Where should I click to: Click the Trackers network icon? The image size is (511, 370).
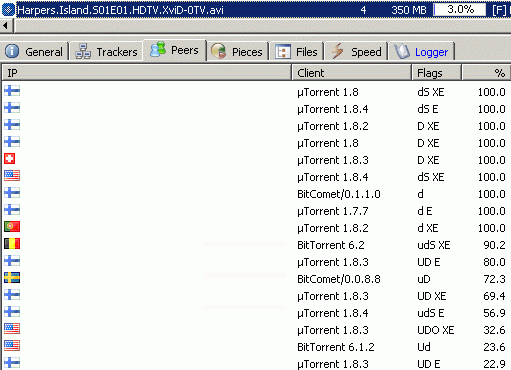point(83,51)
